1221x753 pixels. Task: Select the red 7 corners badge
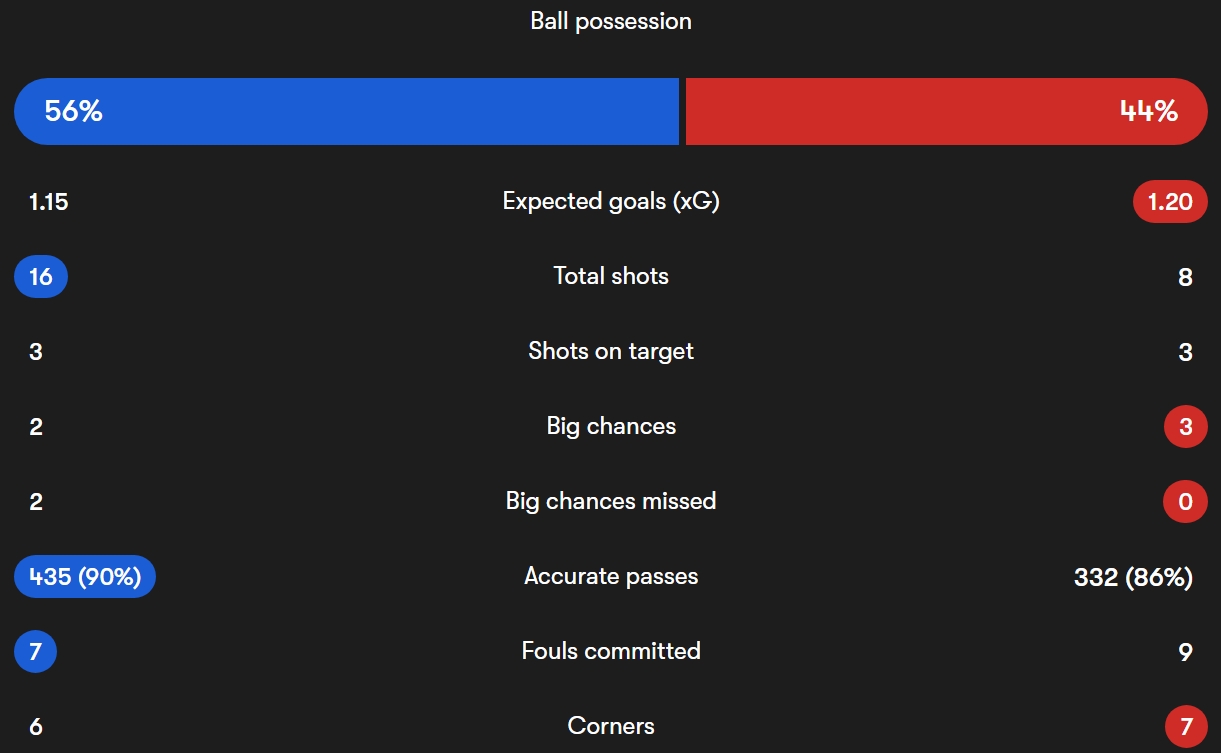click(x=1185, y=727)
